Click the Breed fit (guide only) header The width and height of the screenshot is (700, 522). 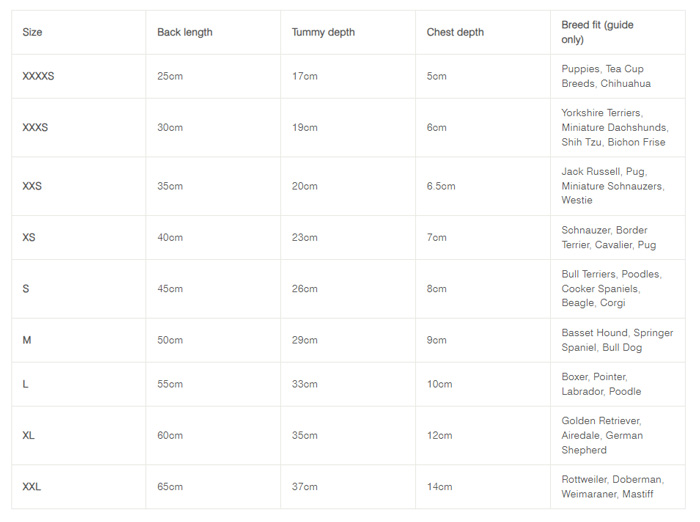[x=597, y=32]
